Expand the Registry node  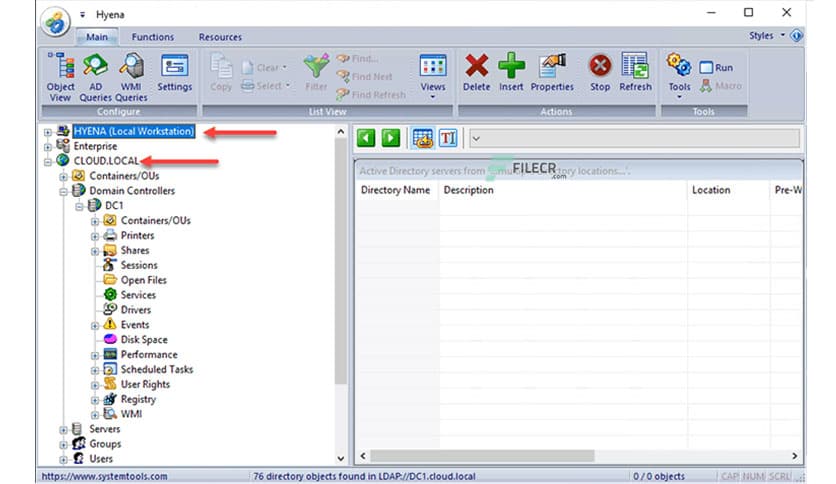coord(95,400)
